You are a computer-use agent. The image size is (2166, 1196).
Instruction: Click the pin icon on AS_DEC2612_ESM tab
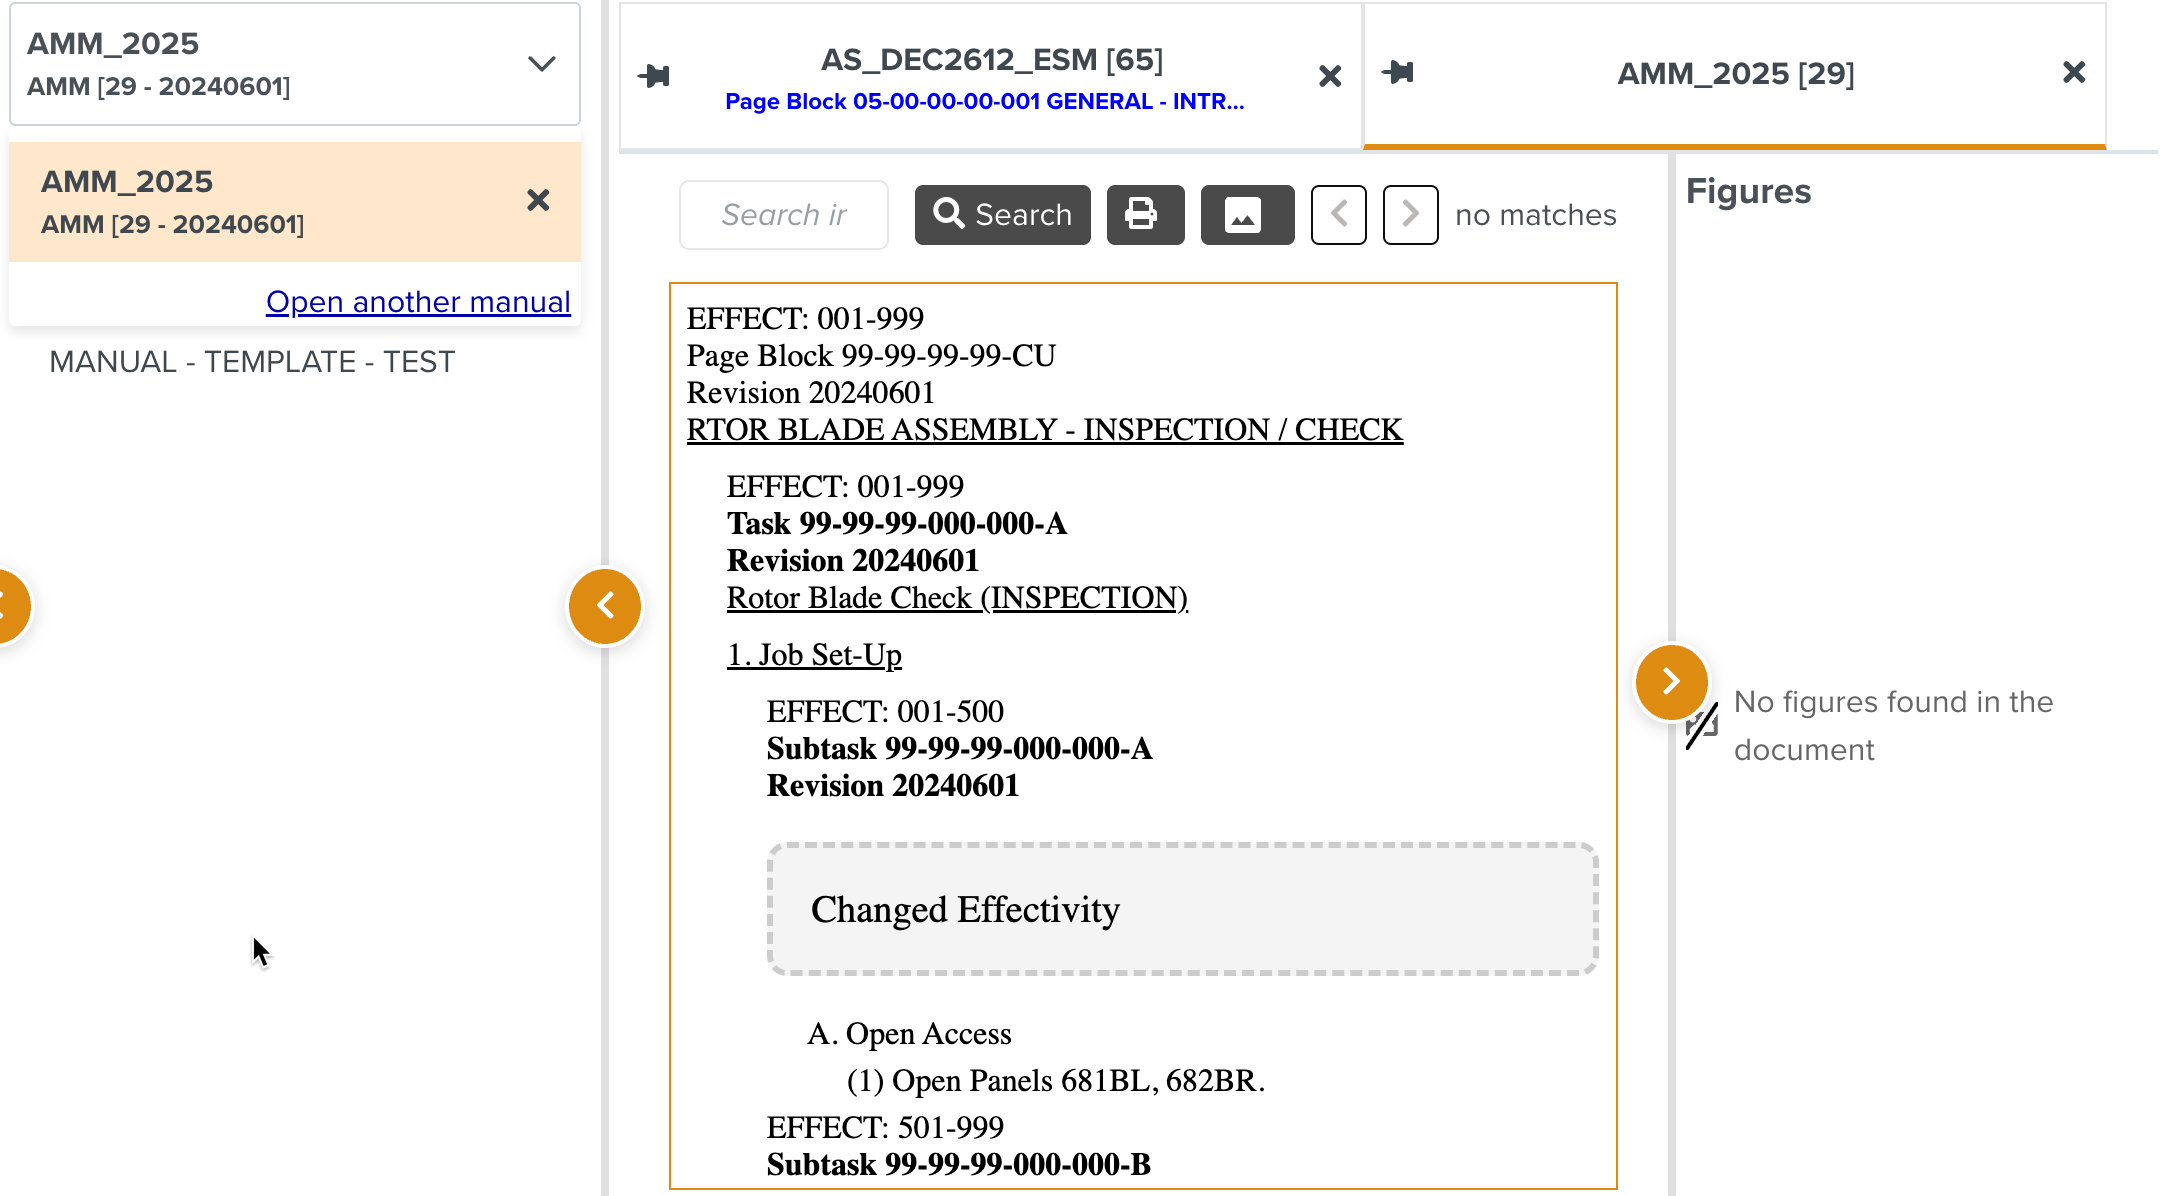tap(654, 76)
